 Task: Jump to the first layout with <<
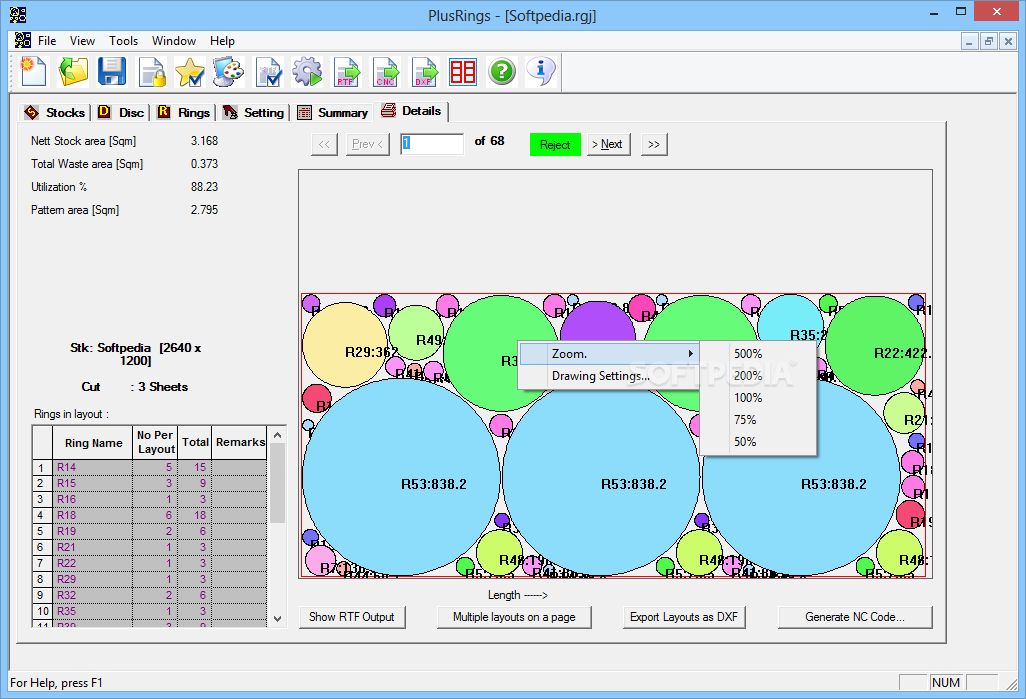coord(324,144)
